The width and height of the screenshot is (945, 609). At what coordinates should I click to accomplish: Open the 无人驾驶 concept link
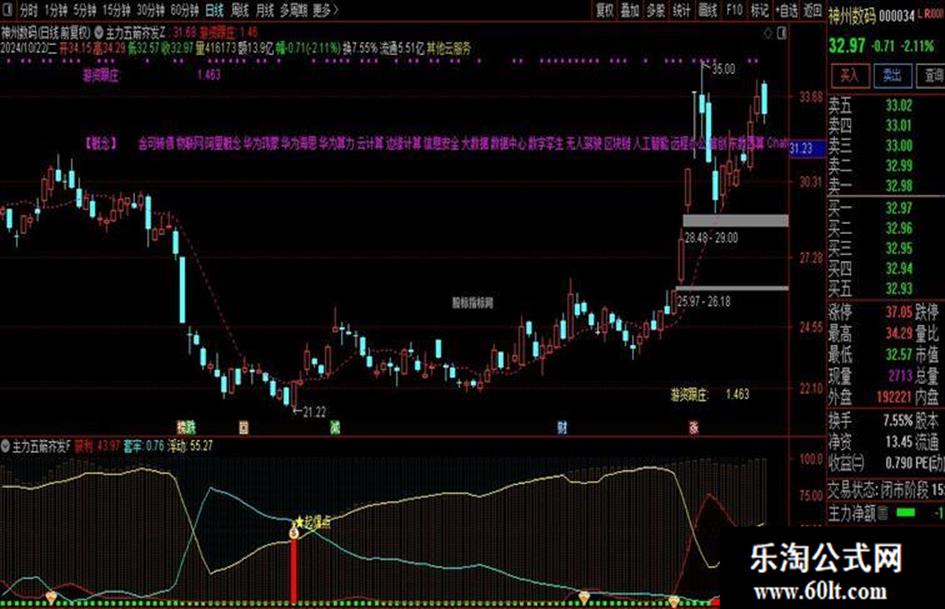point(583,144)
